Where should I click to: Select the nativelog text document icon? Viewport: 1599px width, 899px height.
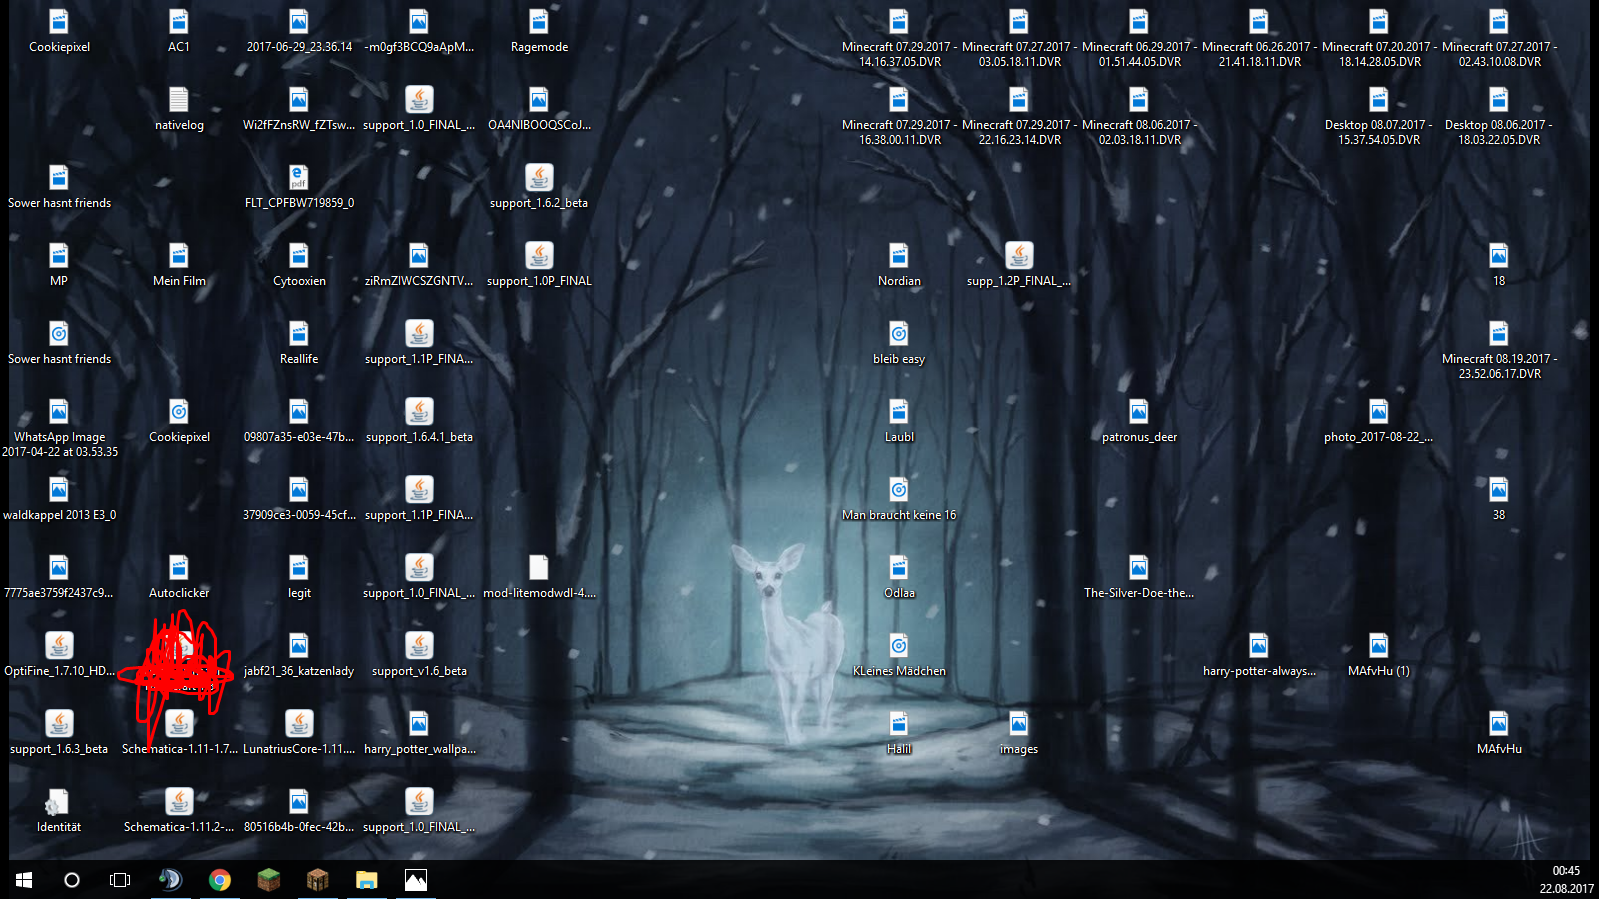(179, 100)
